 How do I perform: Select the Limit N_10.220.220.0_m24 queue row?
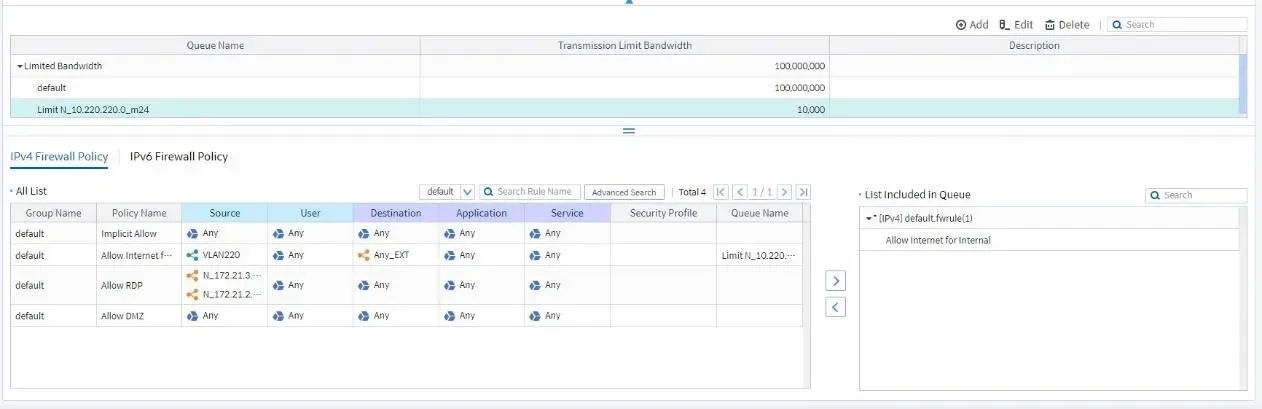[x=624, y=108]
